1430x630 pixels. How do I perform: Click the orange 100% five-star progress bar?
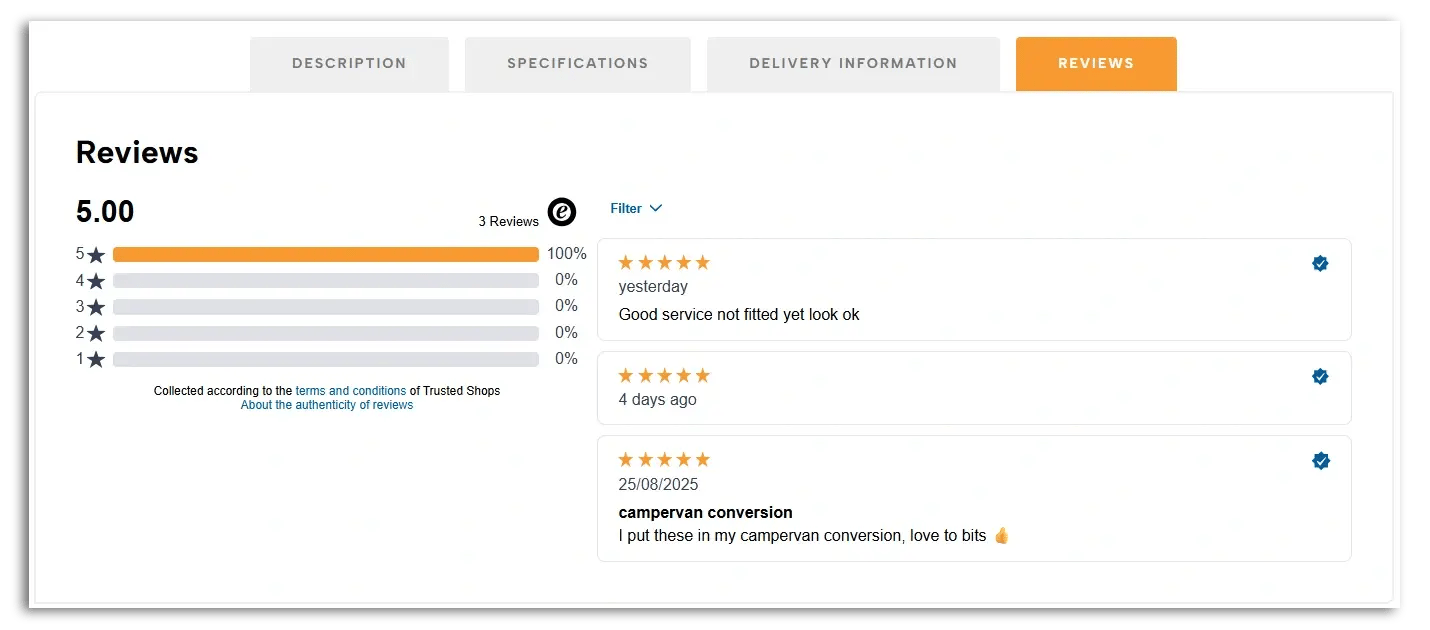tap(326, 254)
